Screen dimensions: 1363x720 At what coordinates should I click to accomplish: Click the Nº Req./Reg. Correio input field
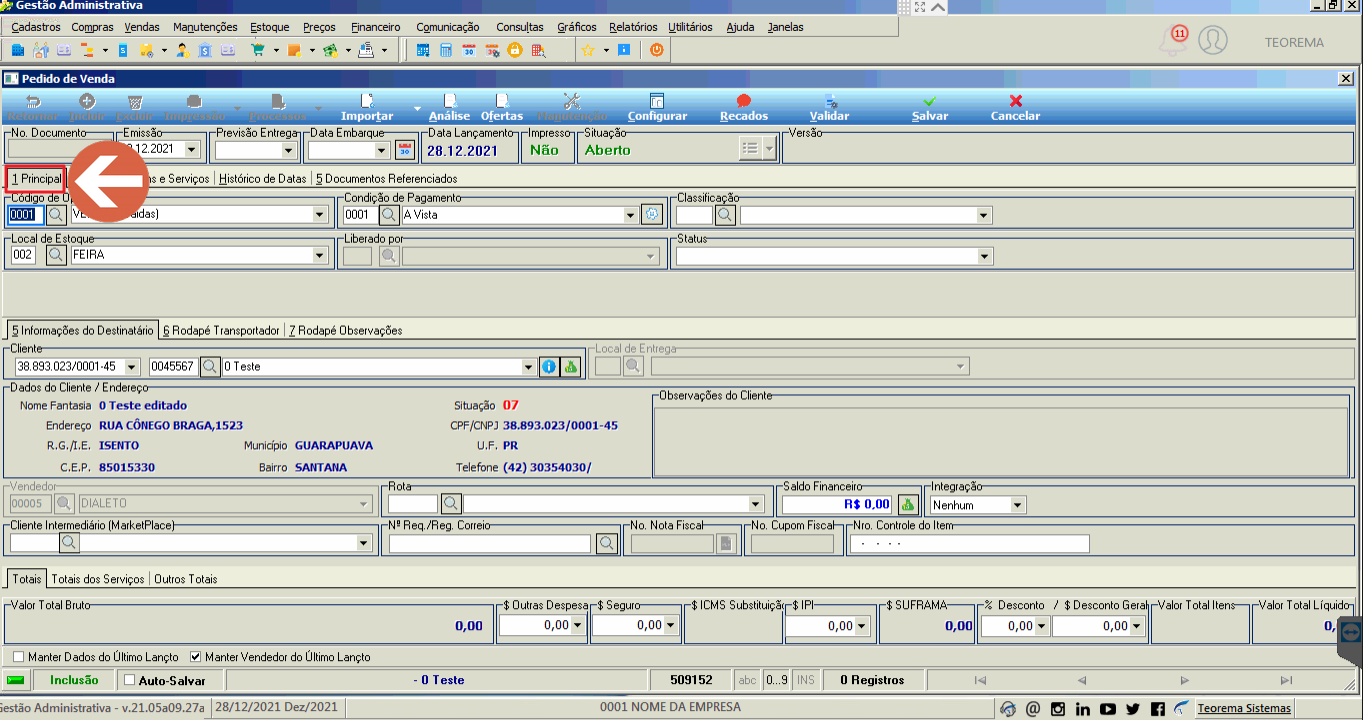pos(490,544)
